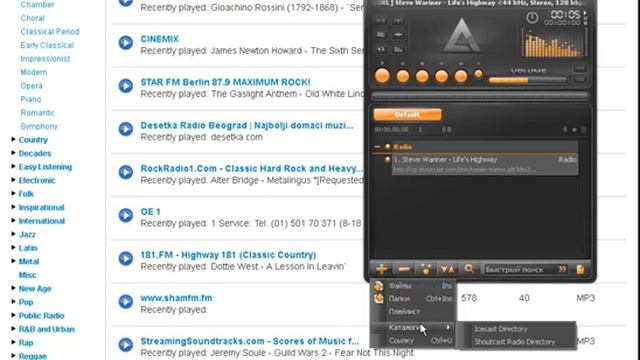Choose Ссылку in the add menu
Screen dimensions: 640x360
413,340
